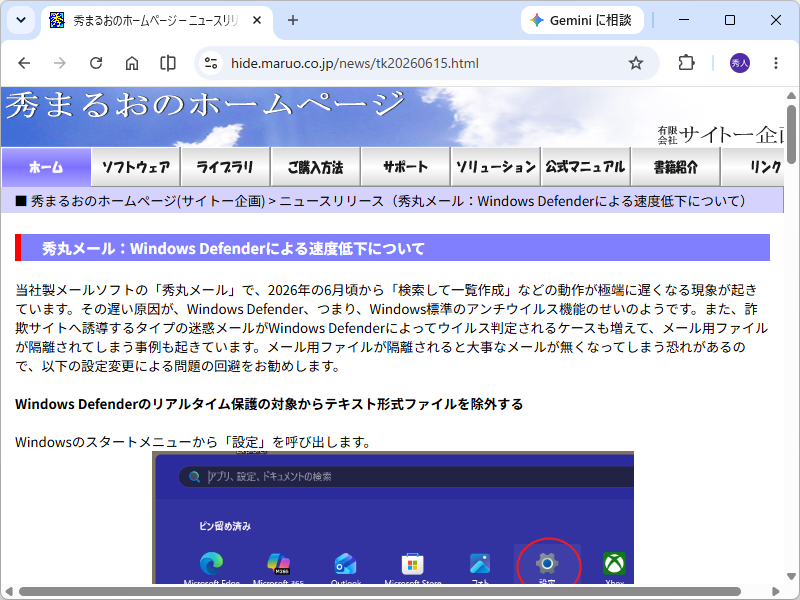Viewport: 800px width, 600px height.
Task: Open the 秀人 profile avatar
Action: coord(740,63)
